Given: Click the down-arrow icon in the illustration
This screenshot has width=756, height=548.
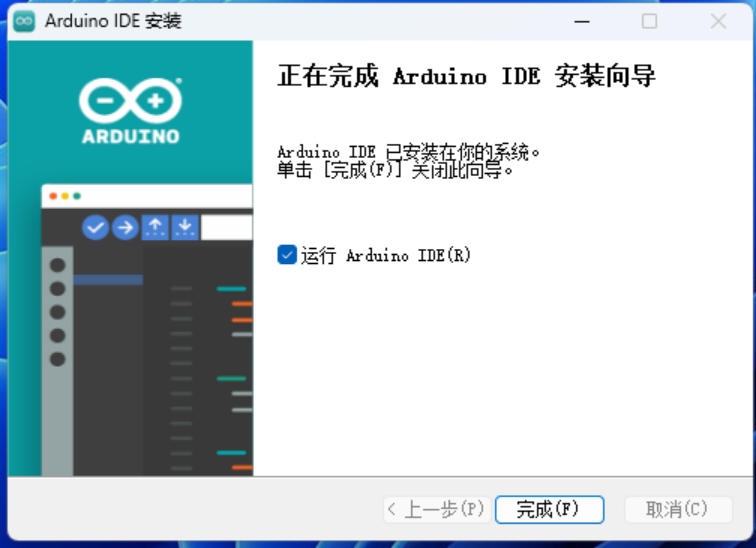Looking at the screenshot, I should [x=184, y=228].
